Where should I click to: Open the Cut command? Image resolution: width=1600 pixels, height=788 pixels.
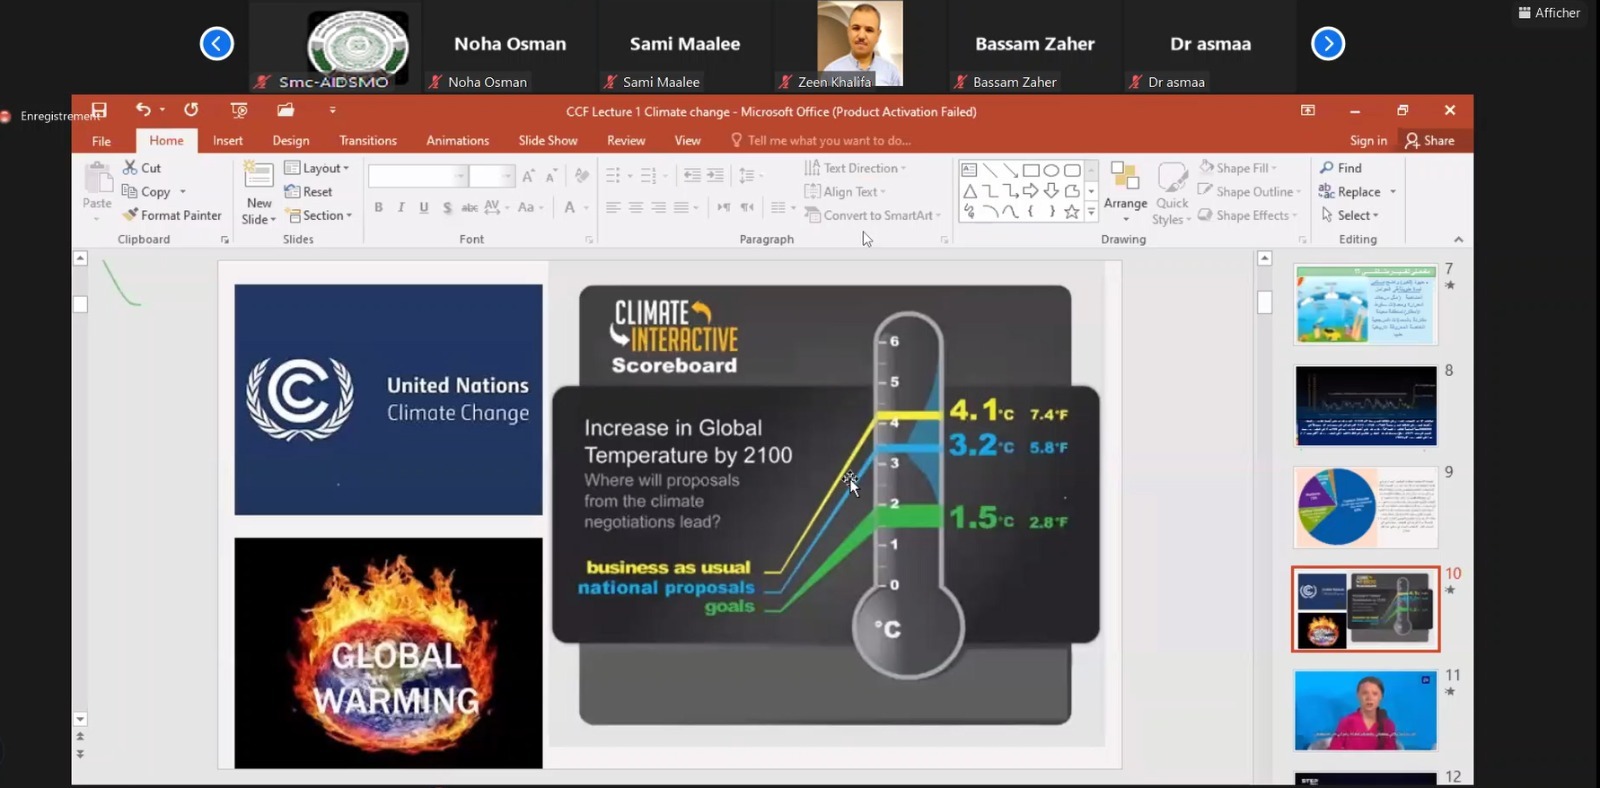tap(141, 168)
